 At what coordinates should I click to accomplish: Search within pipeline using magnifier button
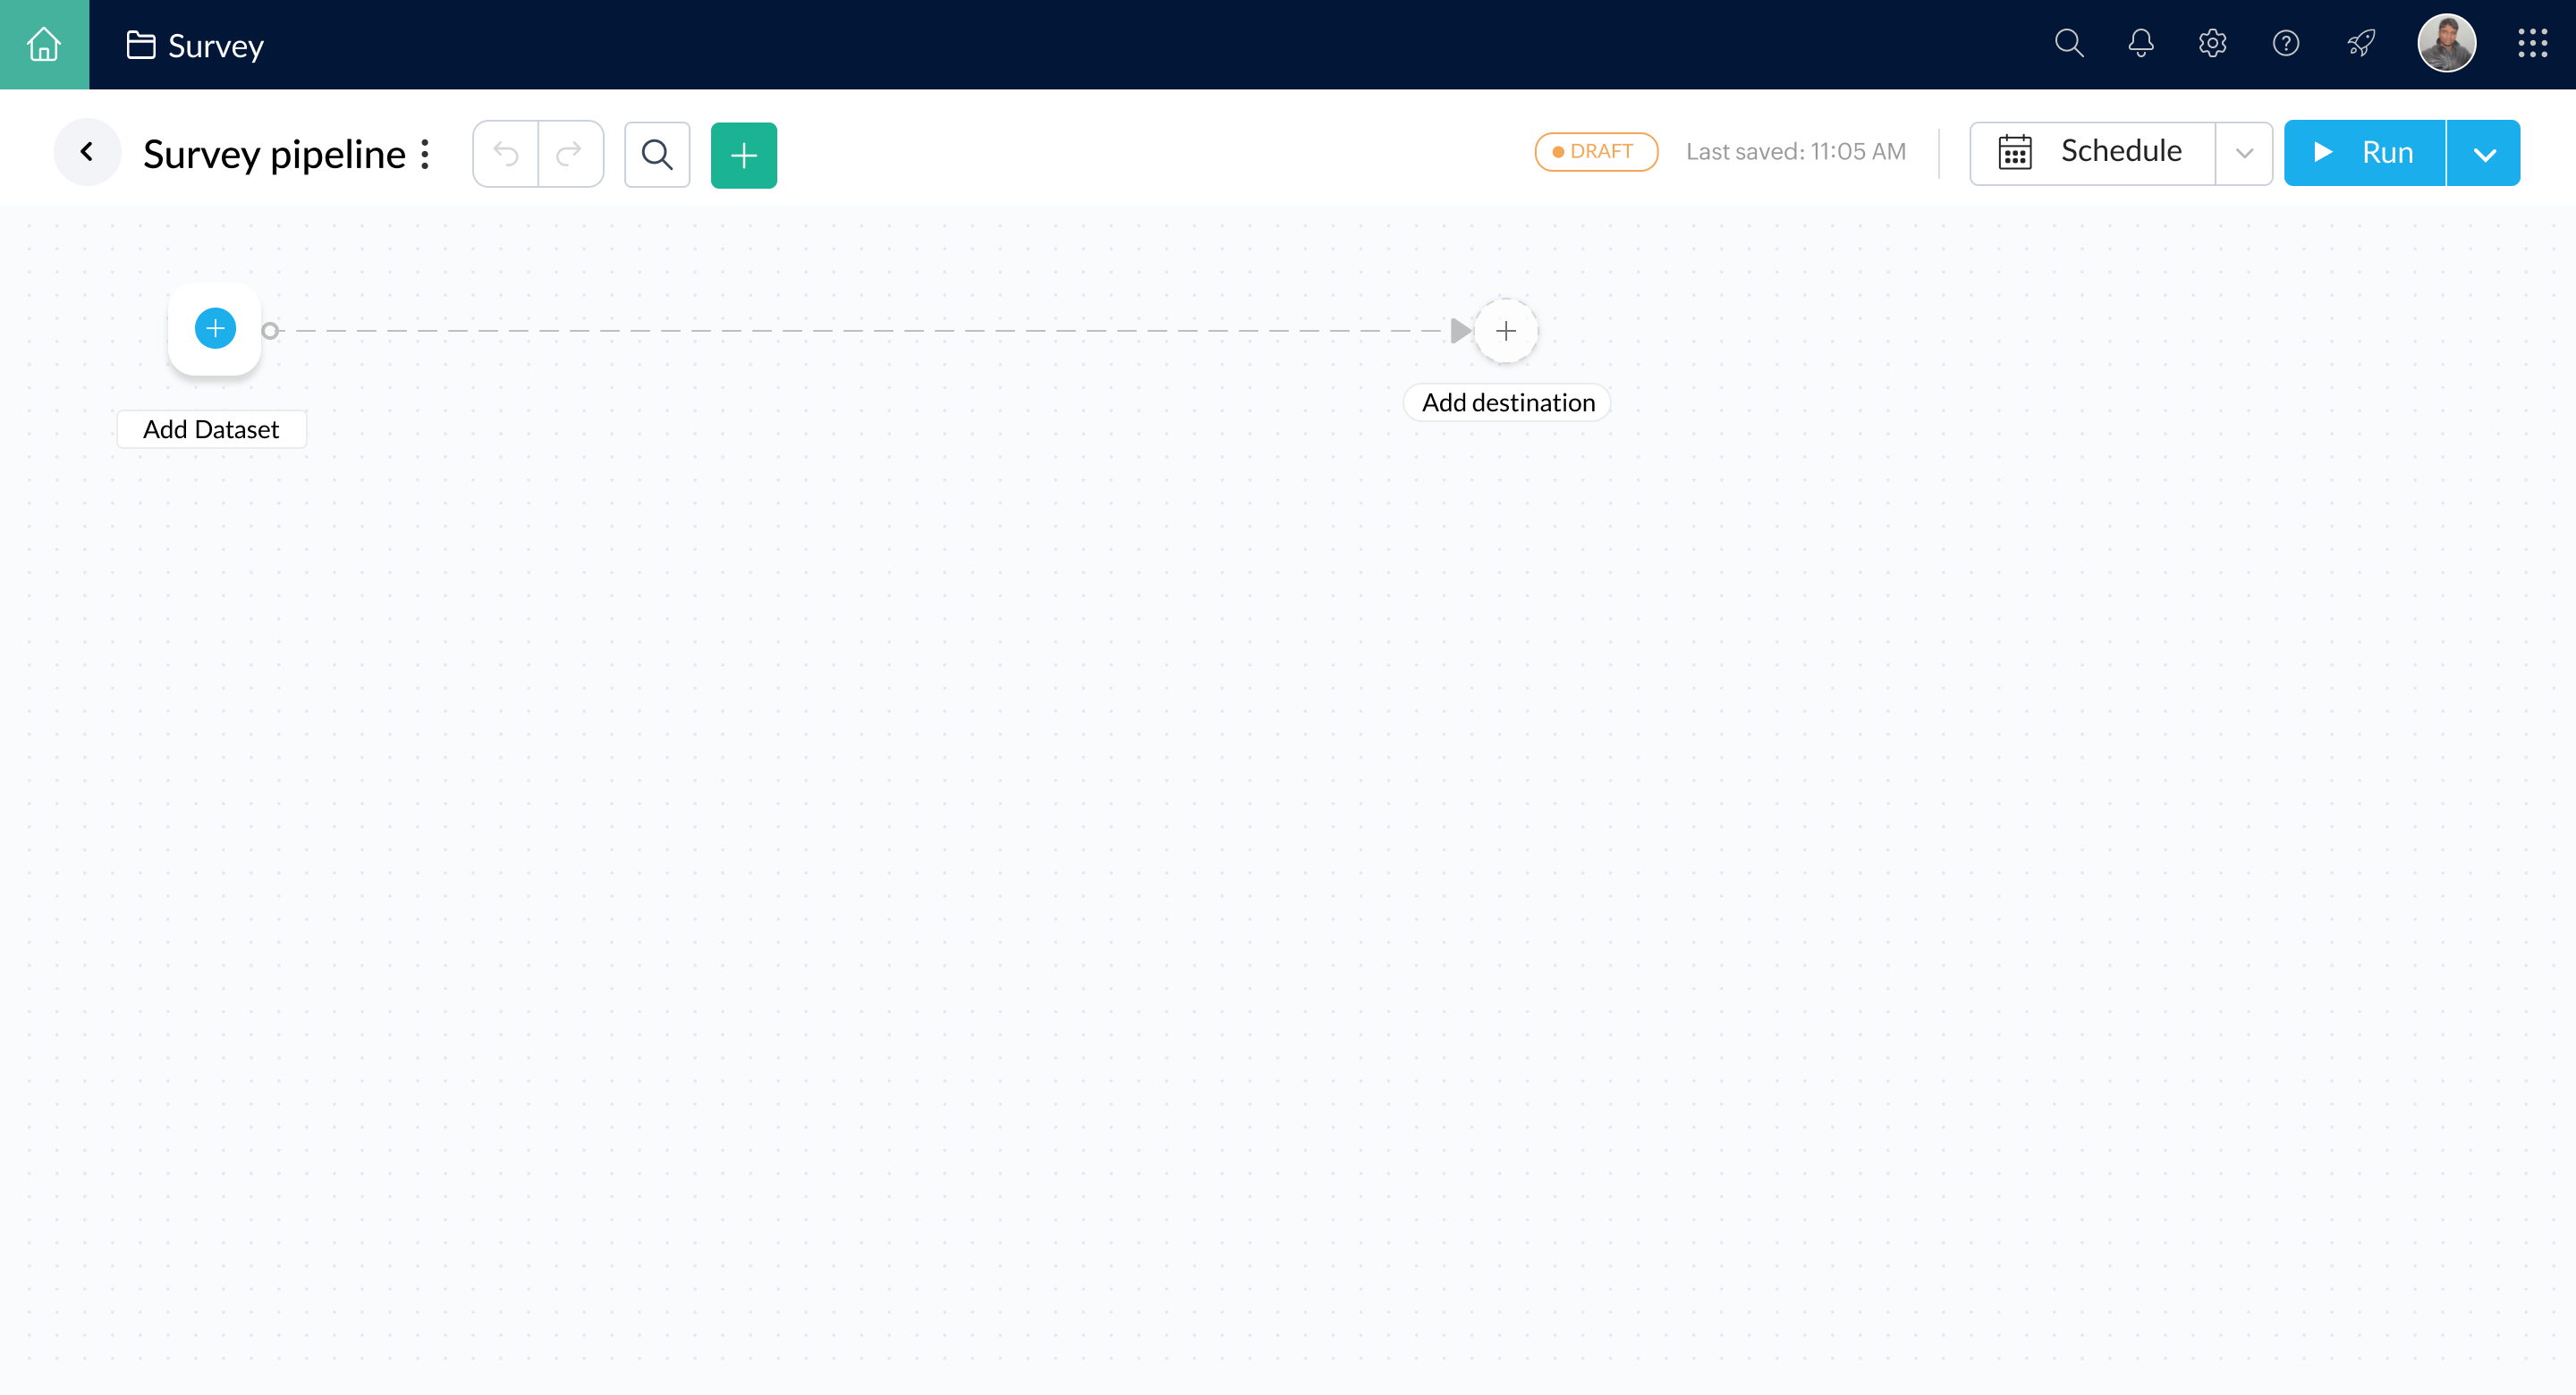pos(657,154)
